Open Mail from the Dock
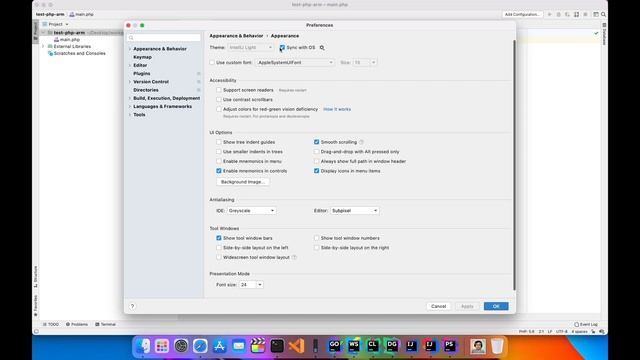This screenshot has width=640, height=360. pyautogui.click(x=239, y=346)
